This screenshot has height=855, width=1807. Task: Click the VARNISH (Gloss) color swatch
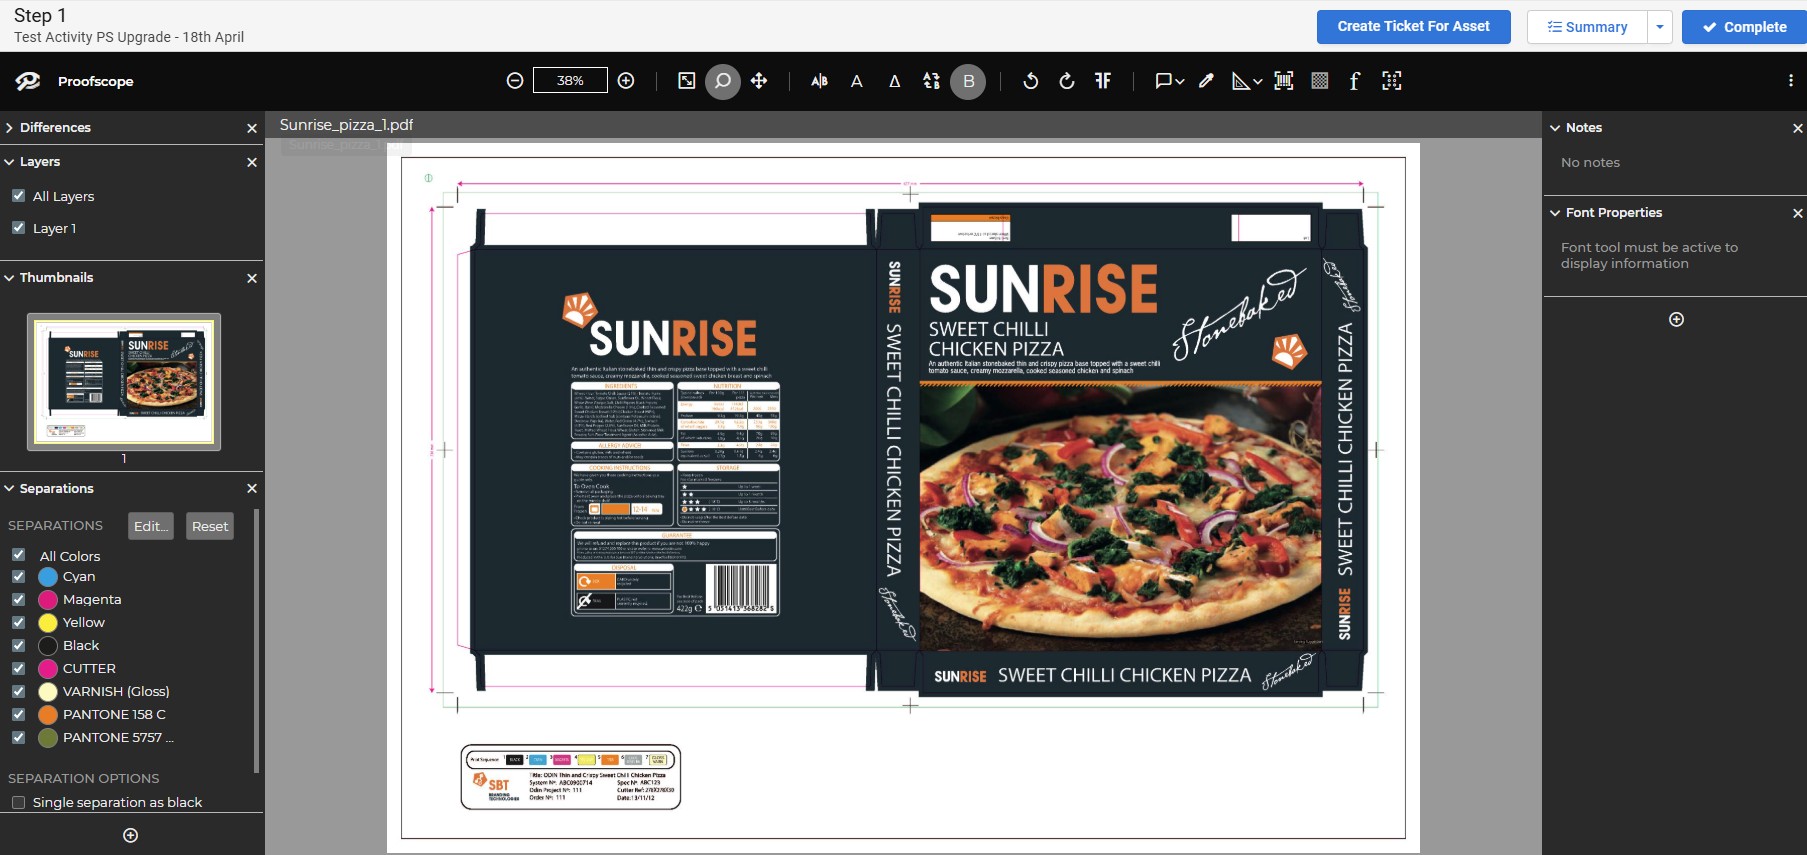click(48, 692)
